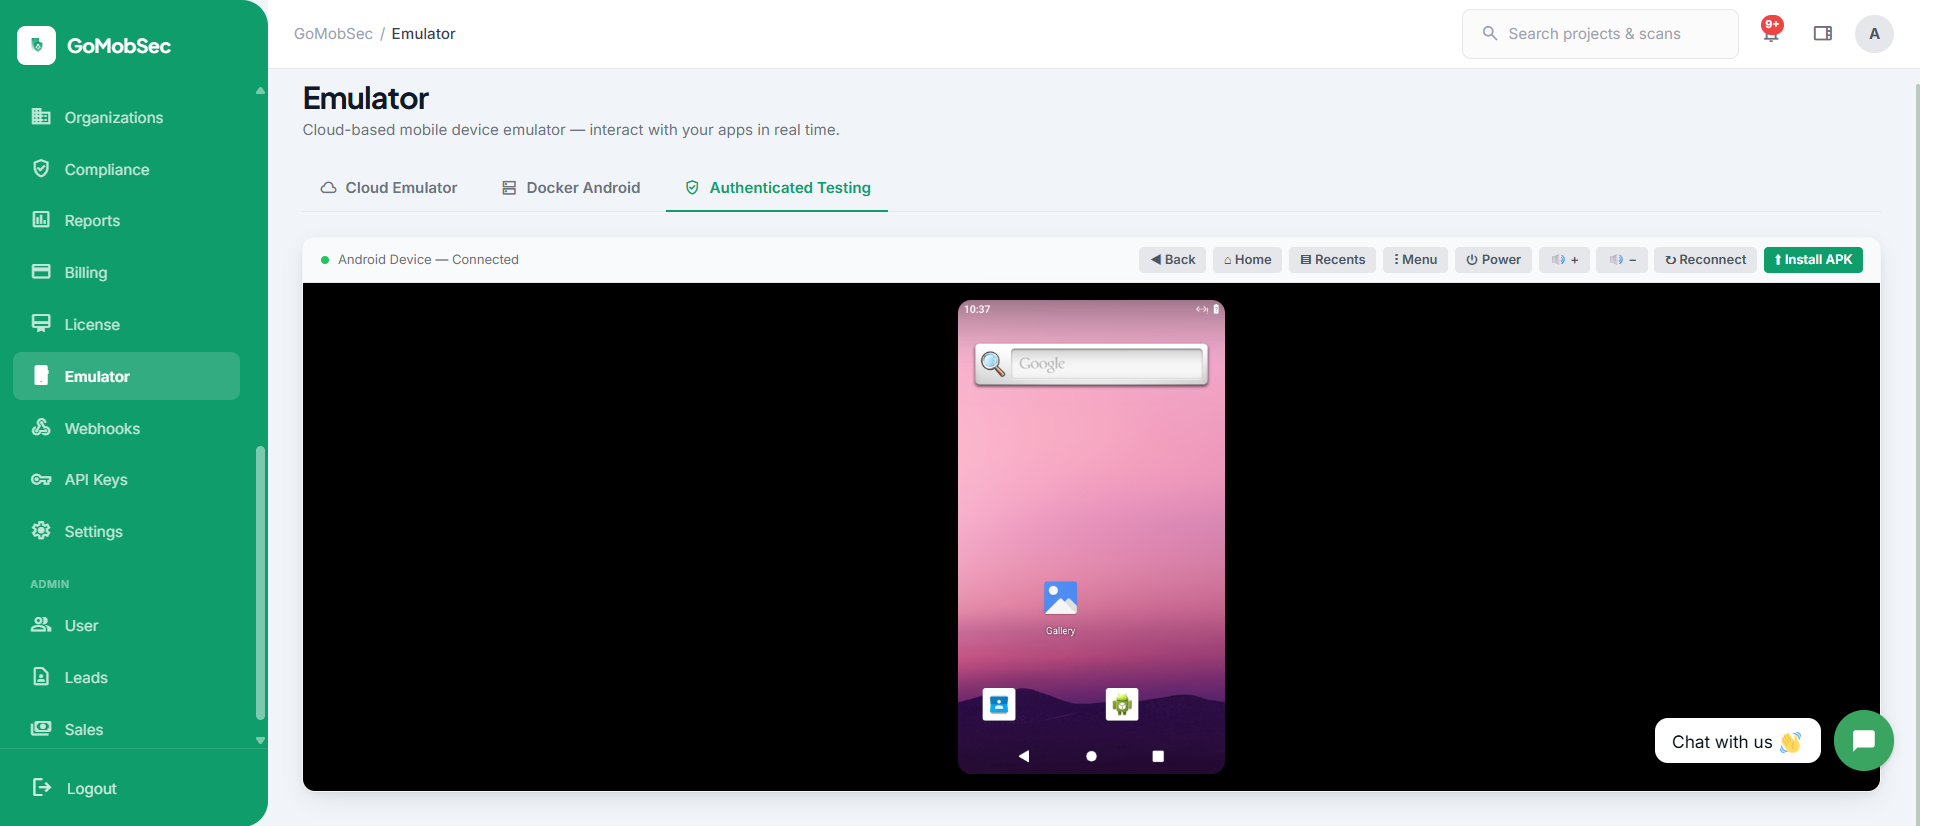Click the Power button
The image size is (1957, 826).
coord(1494,259)
